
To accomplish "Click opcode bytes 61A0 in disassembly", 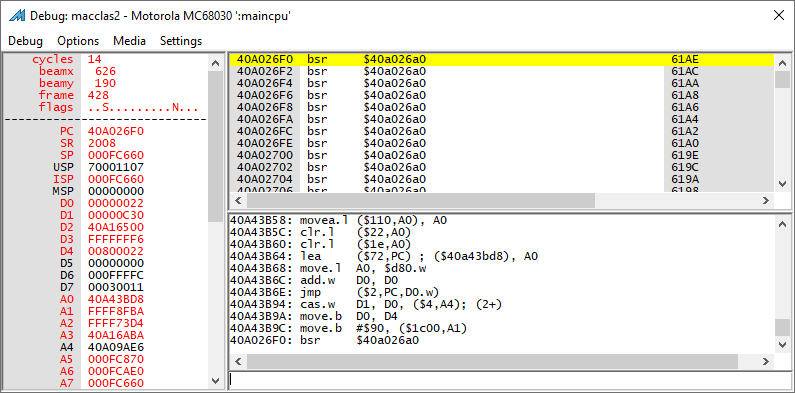I will [685, 143].
